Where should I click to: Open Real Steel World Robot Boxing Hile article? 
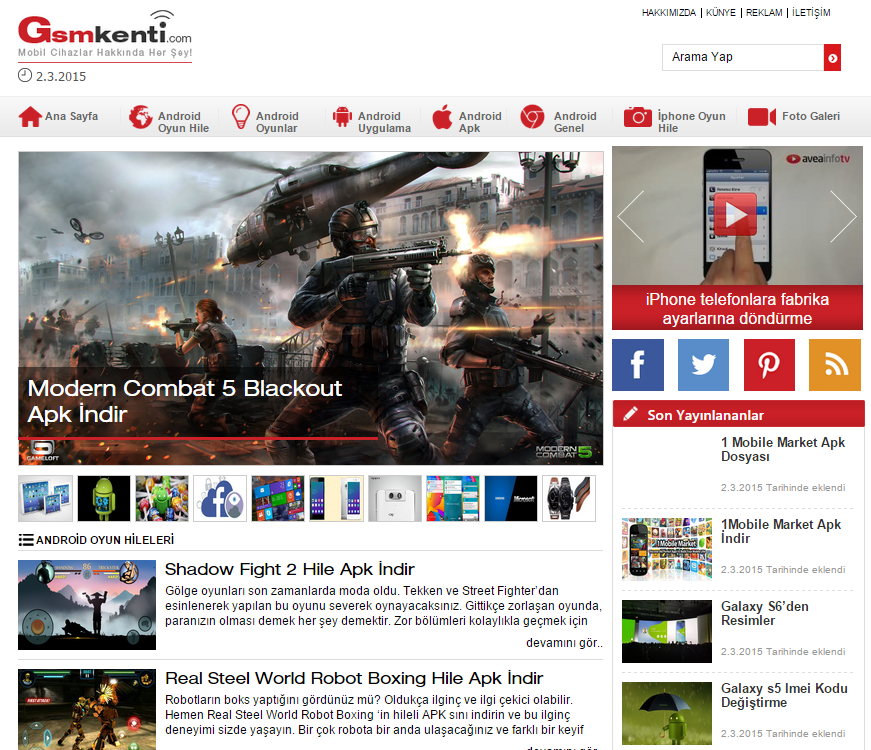354,678
